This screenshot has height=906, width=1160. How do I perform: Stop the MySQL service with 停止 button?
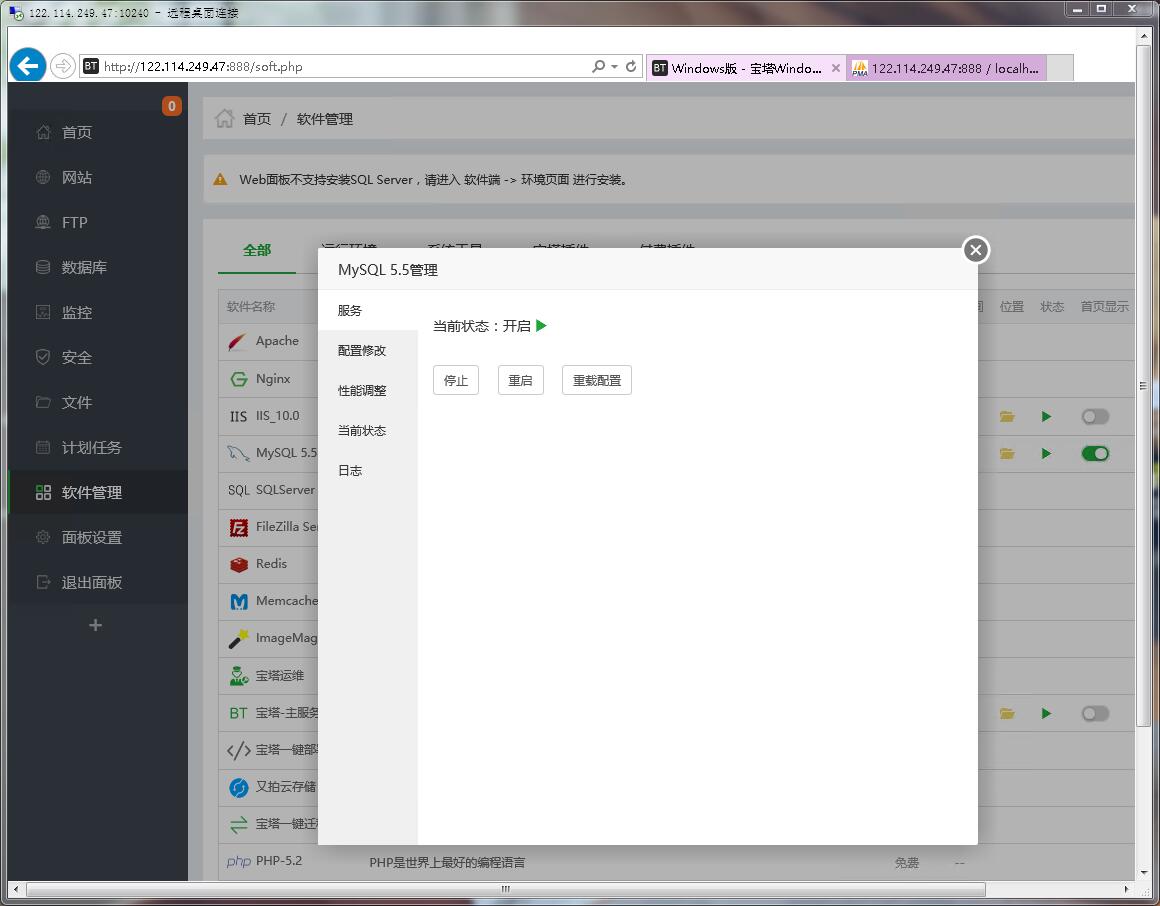coord(456,380)
